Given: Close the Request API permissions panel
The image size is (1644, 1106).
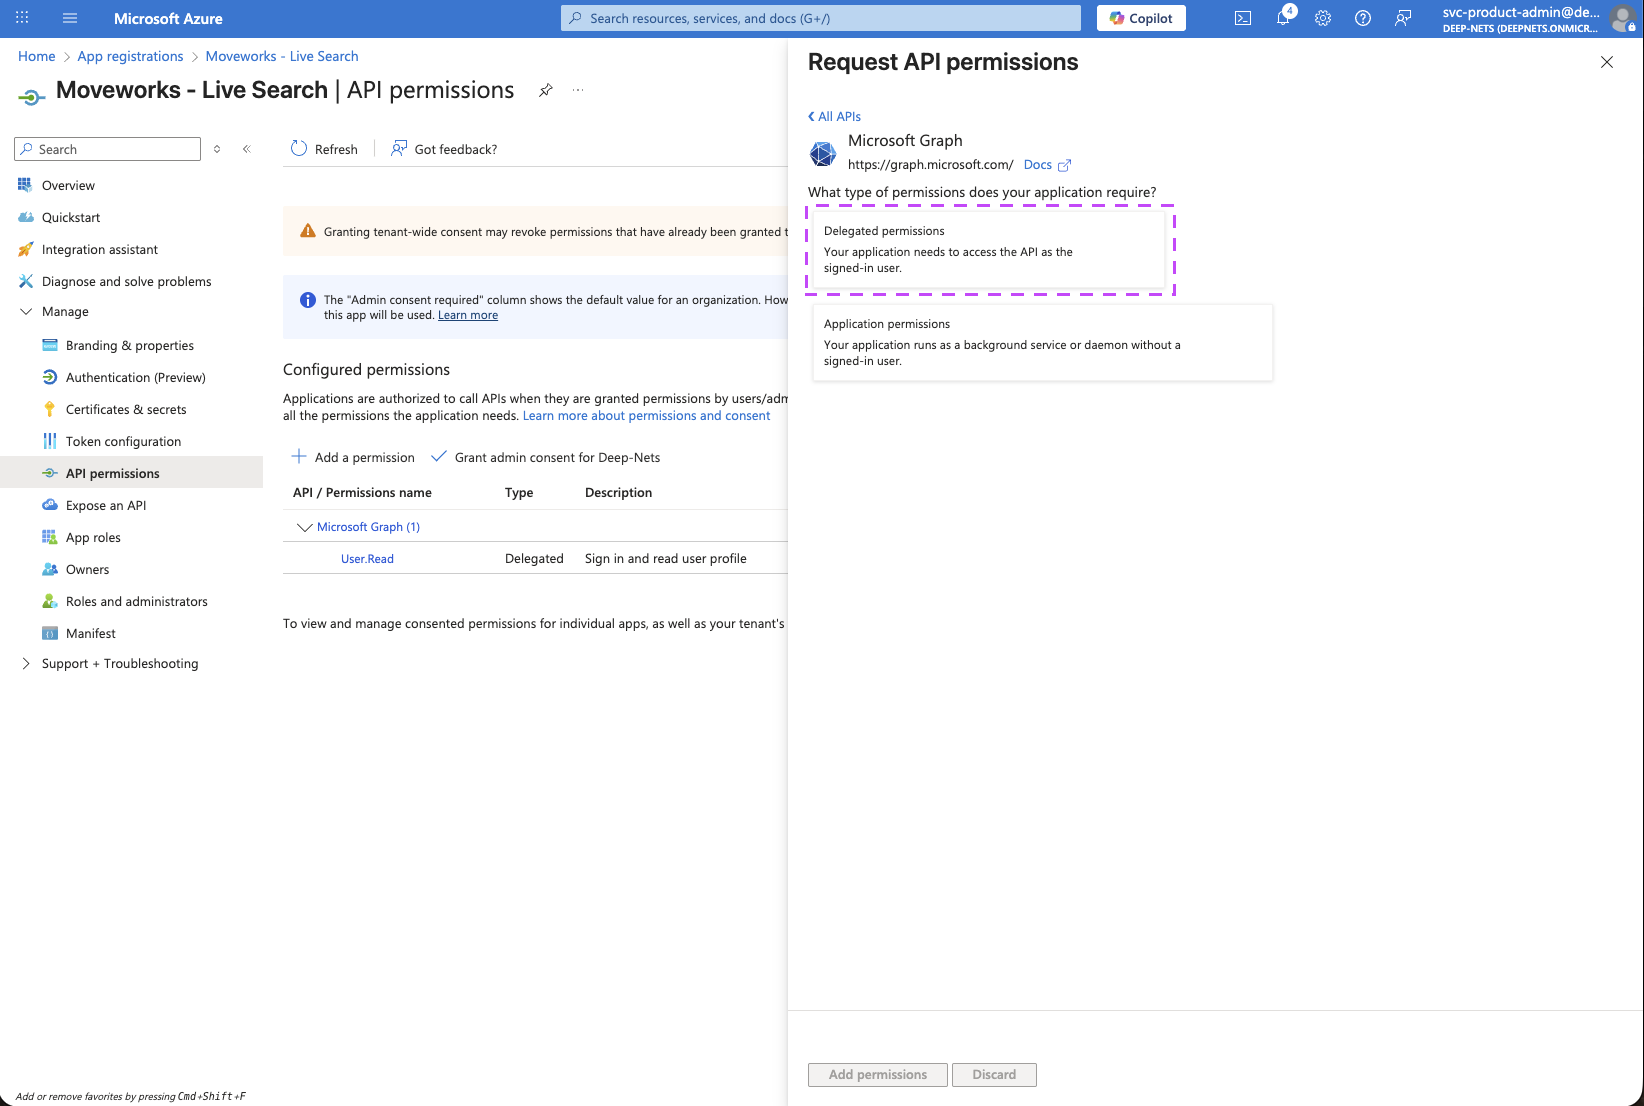Looking at the screenshot, I should 1607,62.
